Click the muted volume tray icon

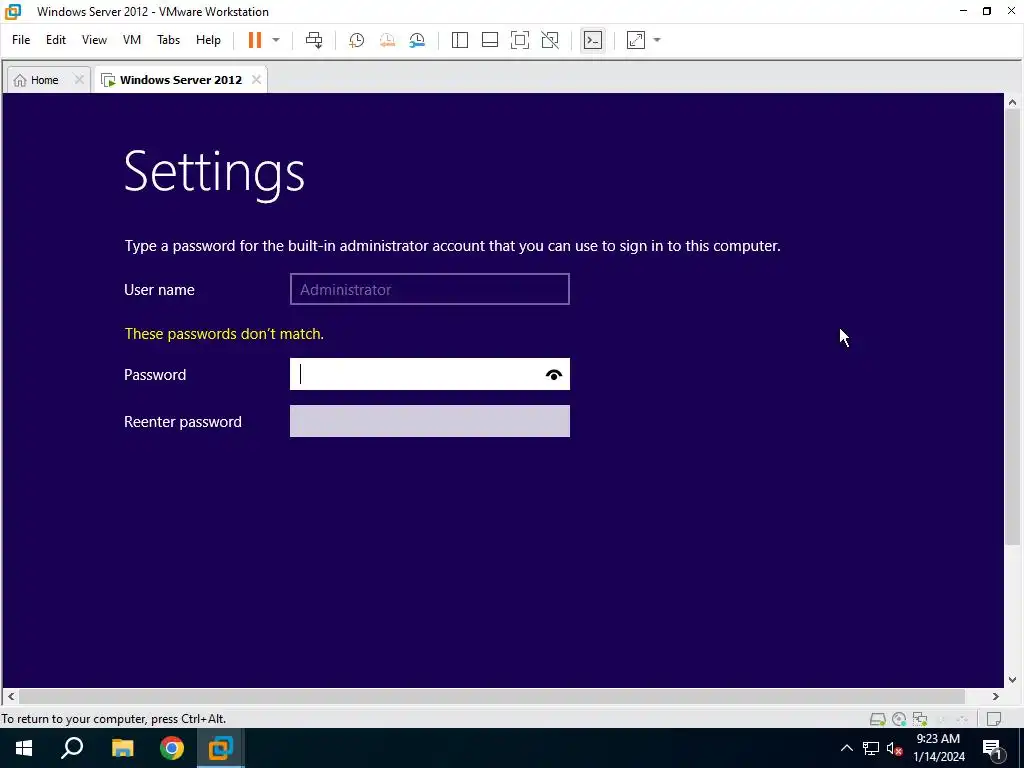point(895,748)
